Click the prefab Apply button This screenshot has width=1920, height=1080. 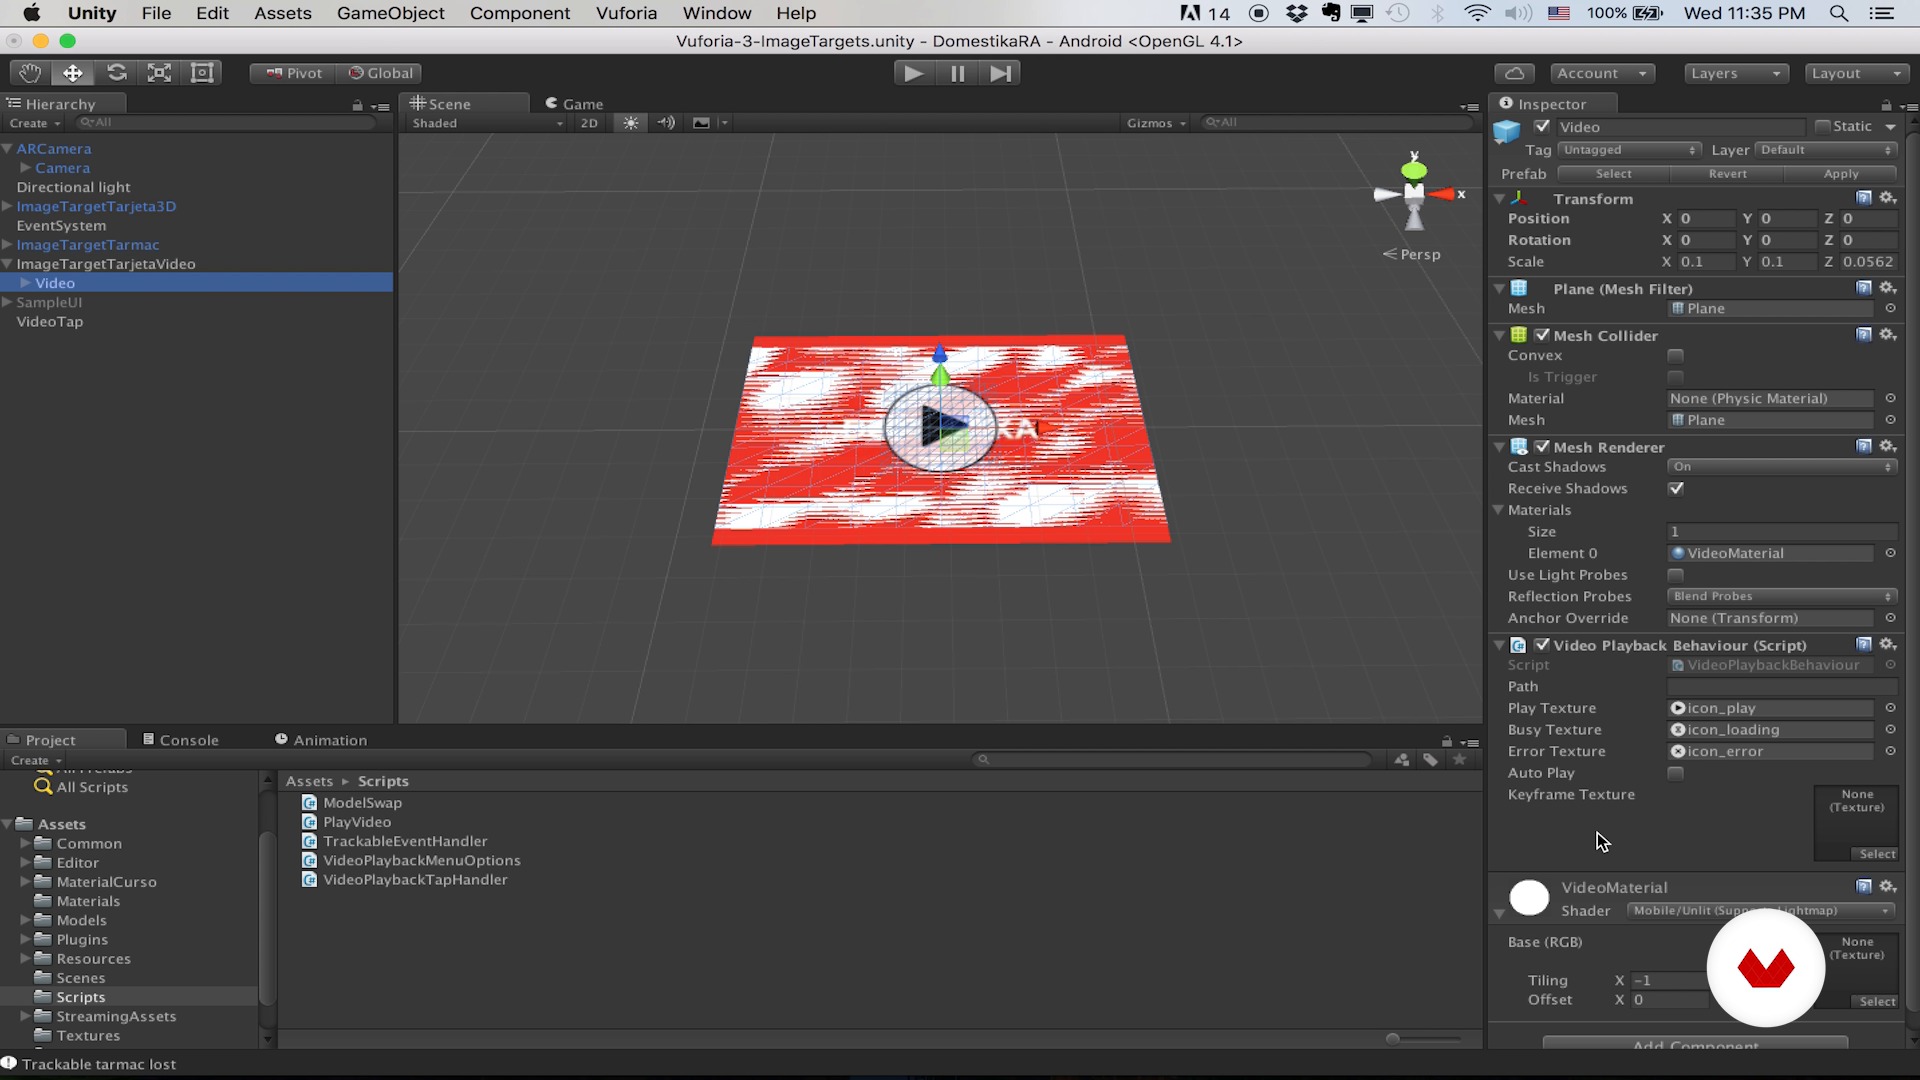1841,174
